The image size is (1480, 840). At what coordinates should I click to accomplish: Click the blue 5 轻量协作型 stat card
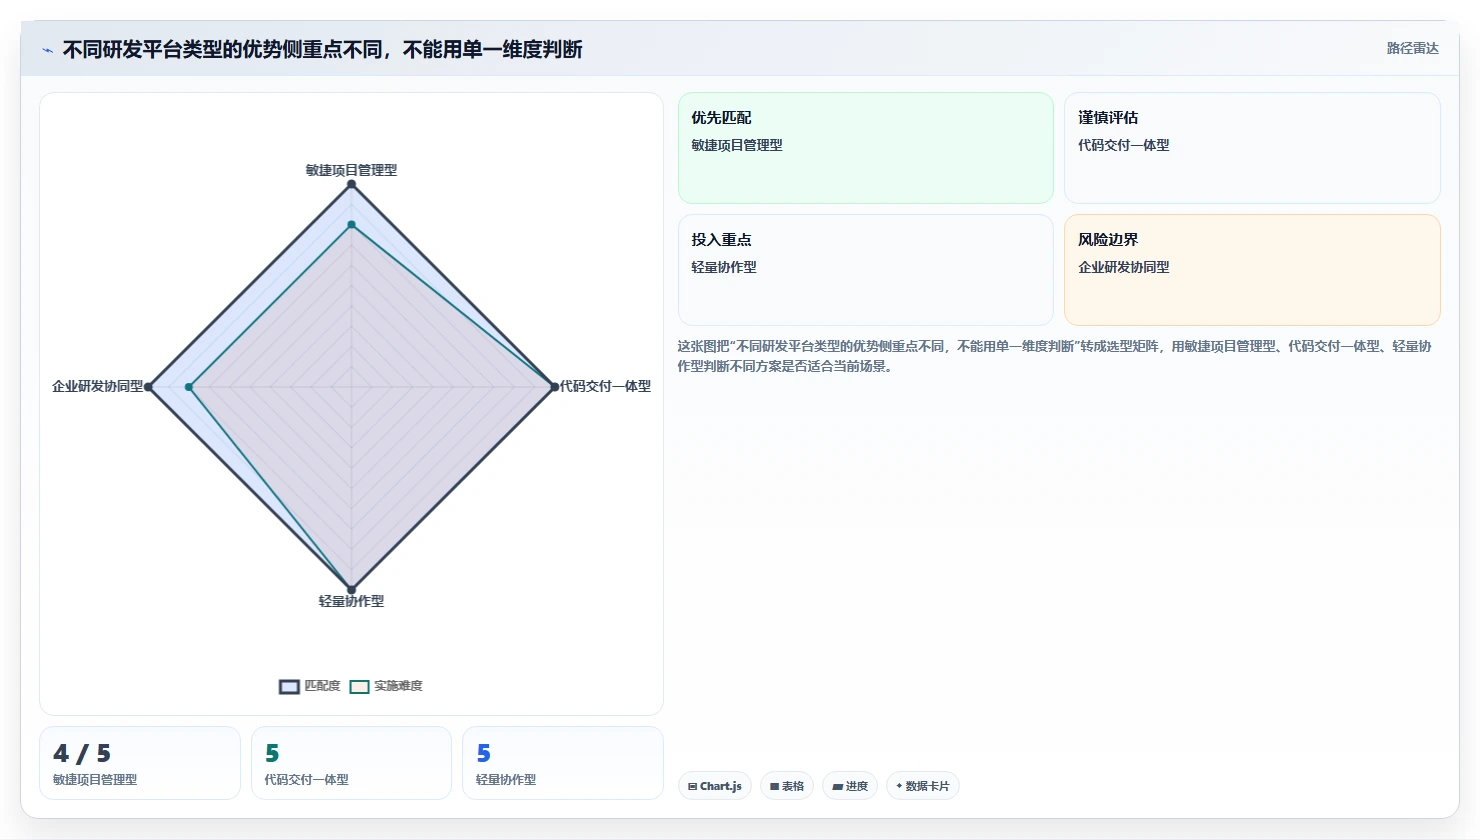click(563, 763)
